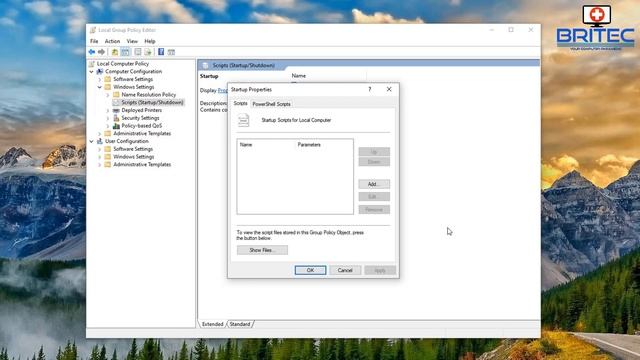Click the Security Settings icon
640x360 pixels.
pyautogui.click(x=116, y=118)
